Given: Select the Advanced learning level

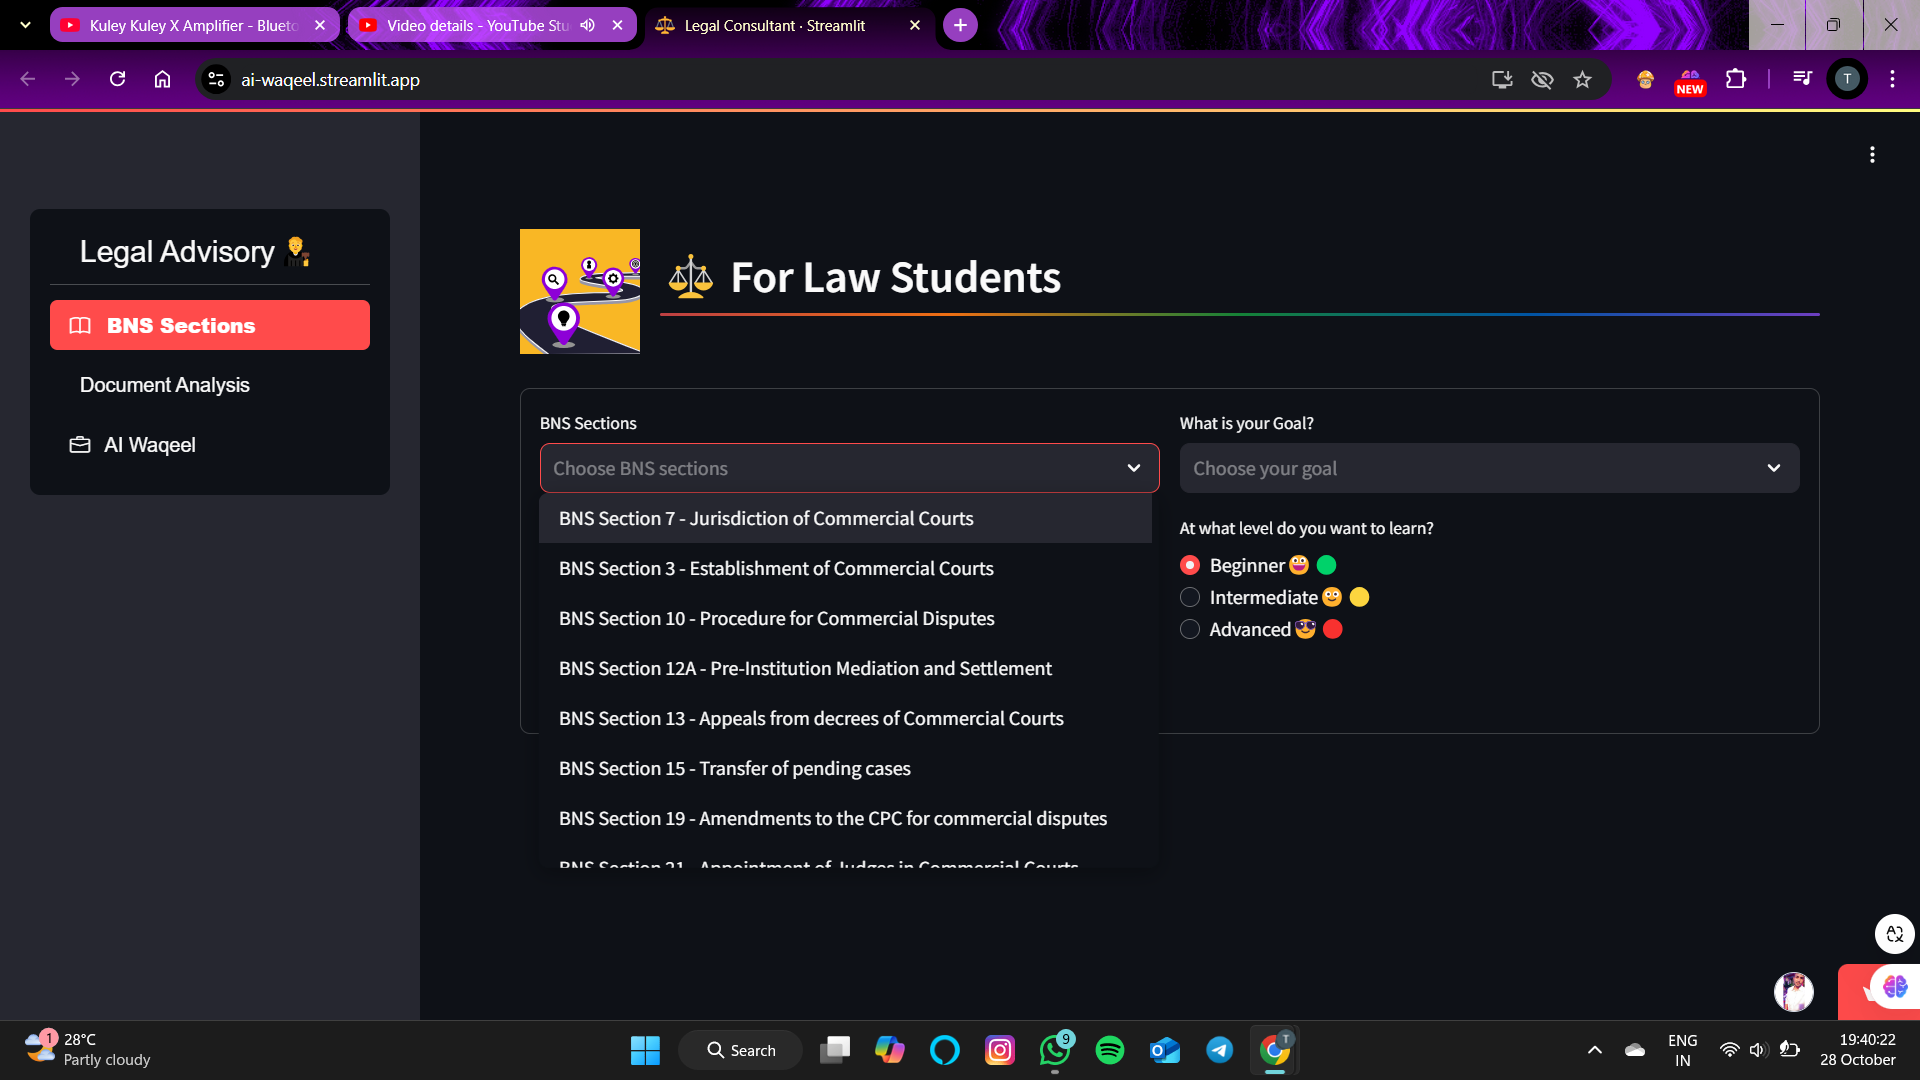Looking at the screenshot, I should pos(1190,630).
